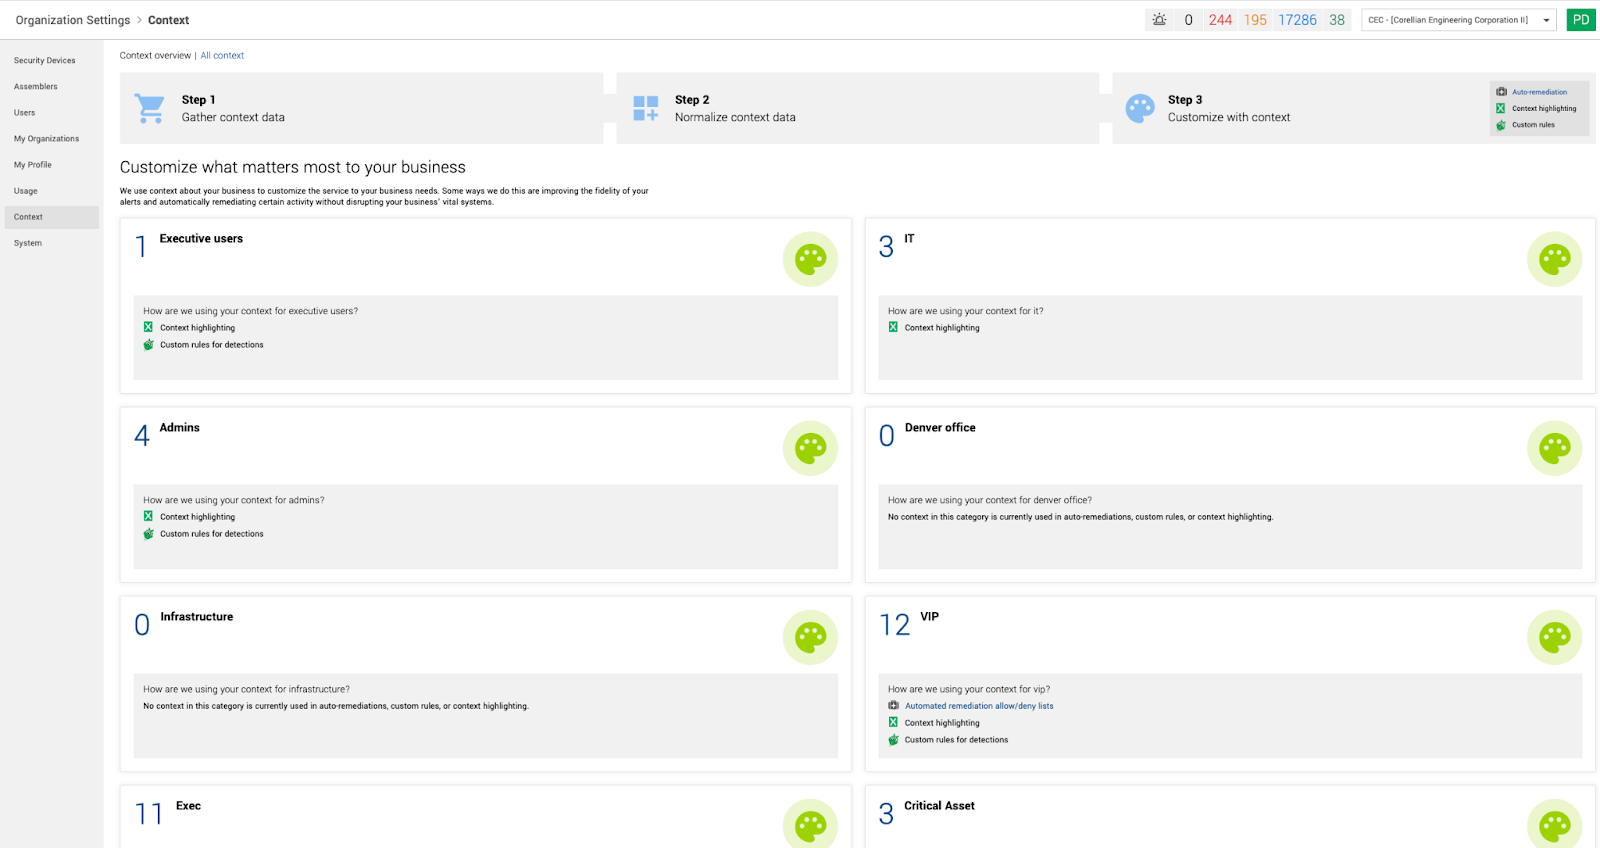This screenshot has height=848, width=1600.
Task: Open Assemblers in sidebar
Action: tap(35, 86)
